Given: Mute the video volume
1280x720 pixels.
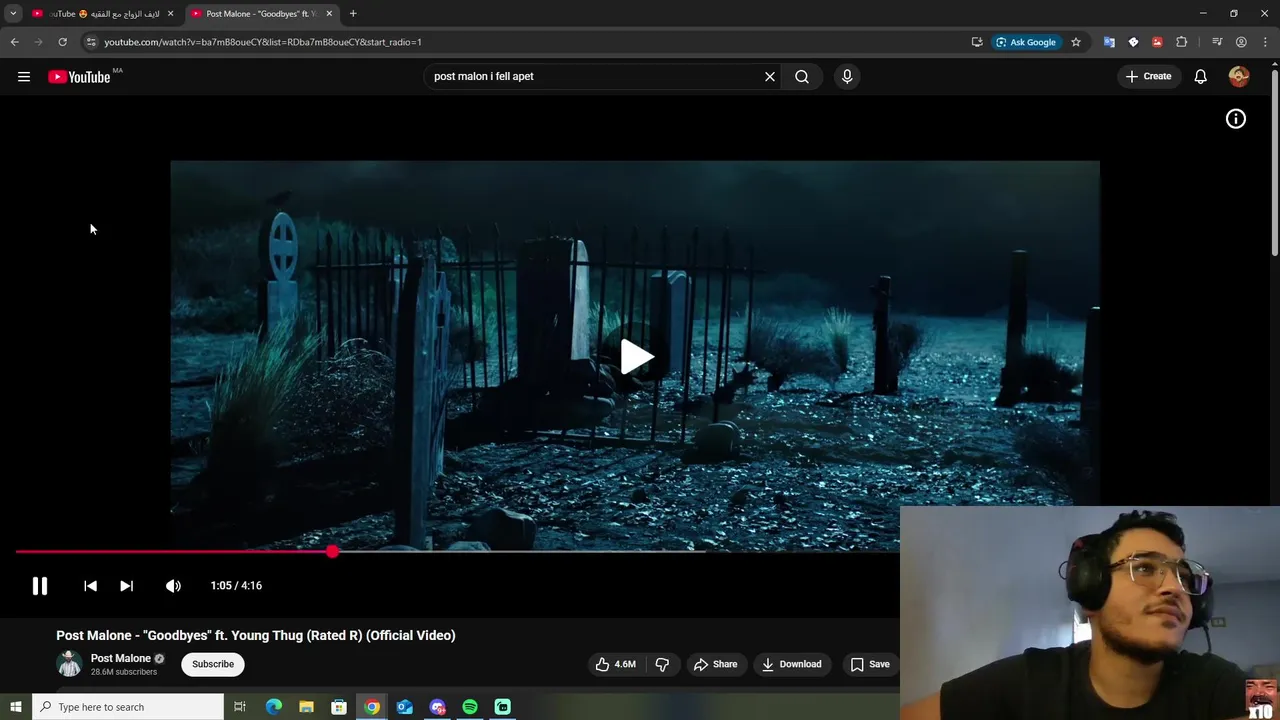Looking at the screenshot, I should [173, 586].
